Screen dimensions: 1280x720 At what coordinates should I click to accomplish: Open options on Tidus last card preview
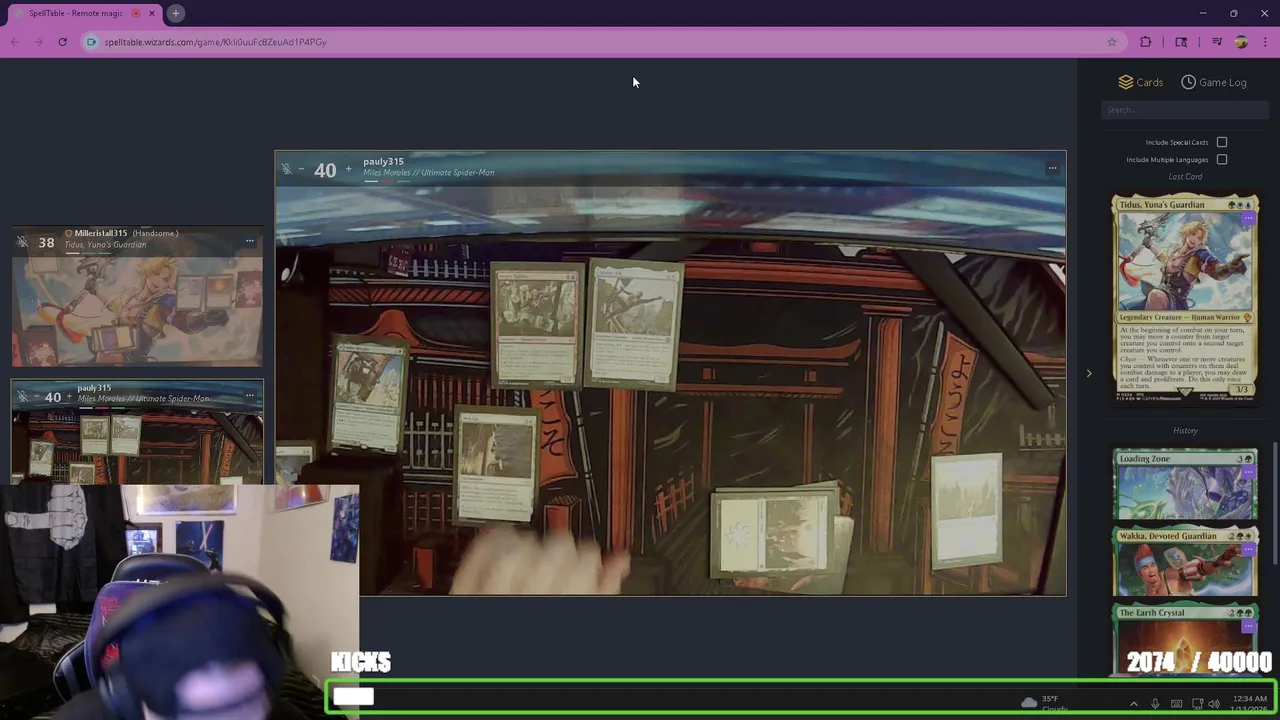click(1247, 218)
